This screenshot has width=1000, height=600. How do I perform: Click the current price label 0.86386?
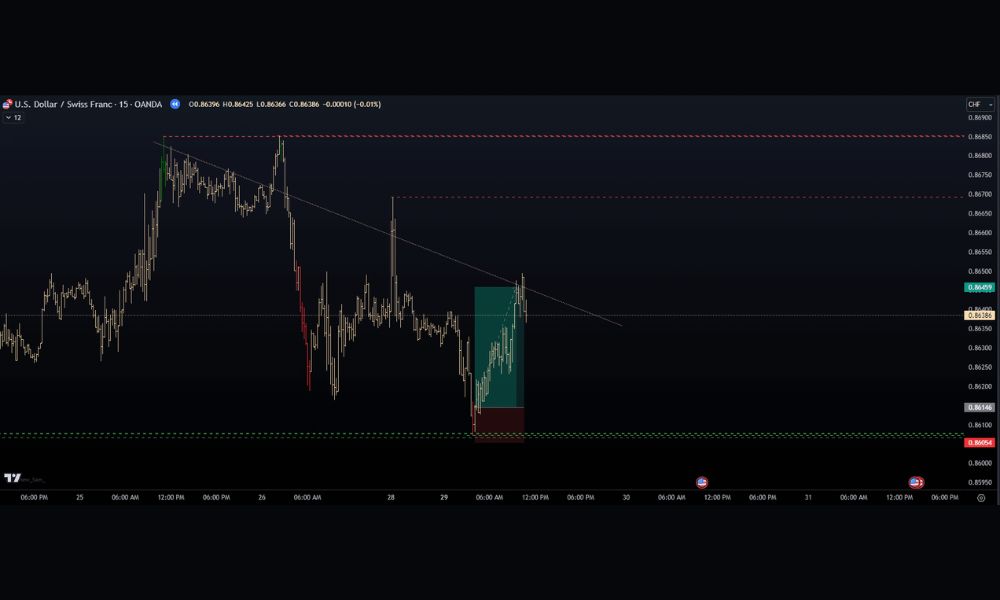click(979, 315)
